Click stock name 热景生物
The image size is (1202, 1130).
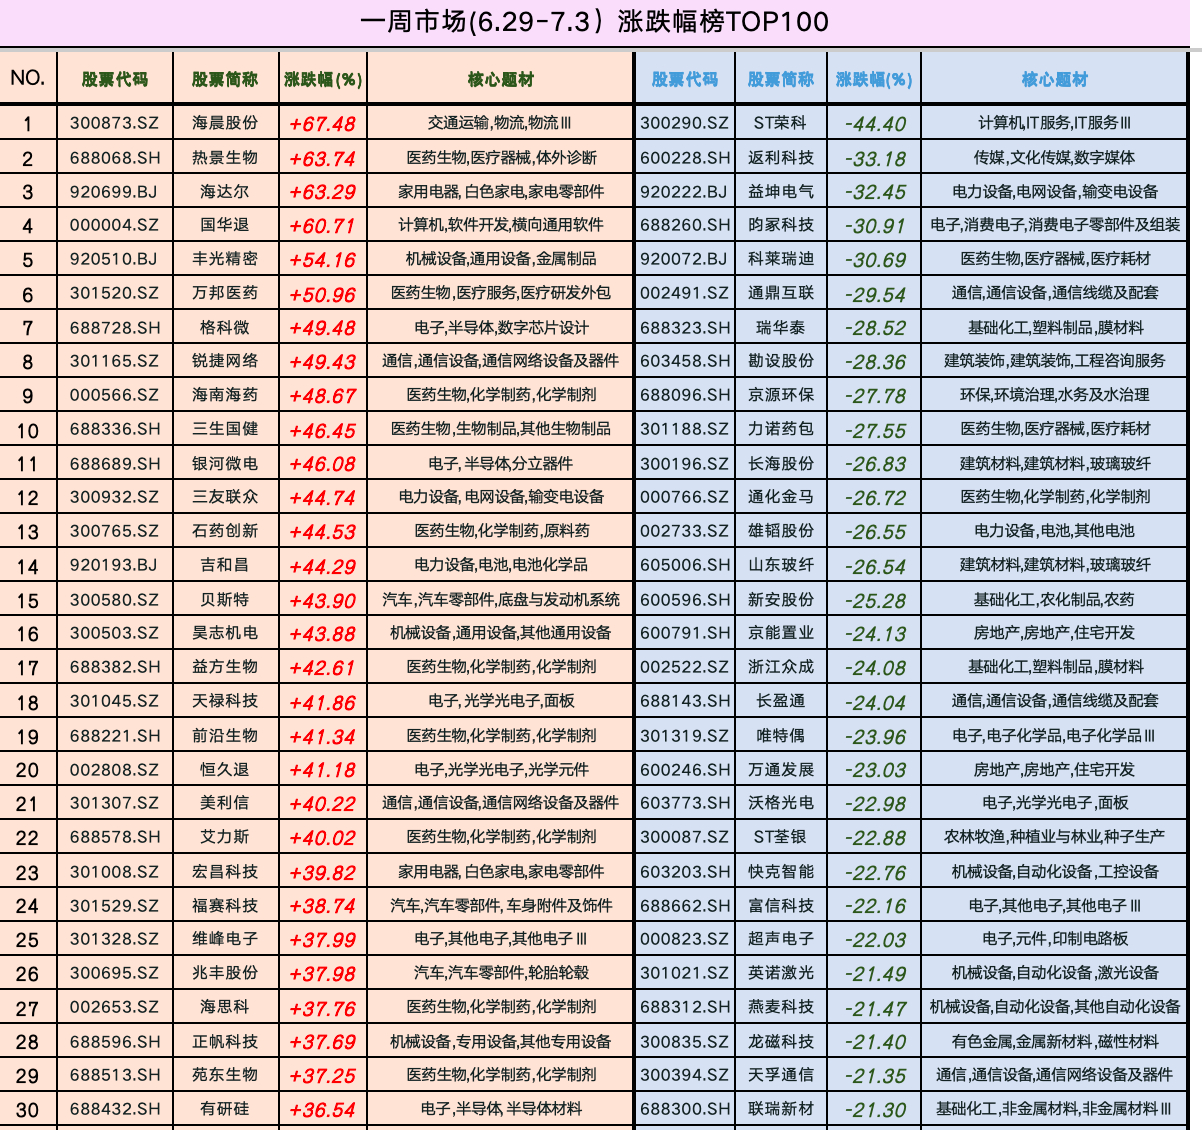tap(225, 157)
